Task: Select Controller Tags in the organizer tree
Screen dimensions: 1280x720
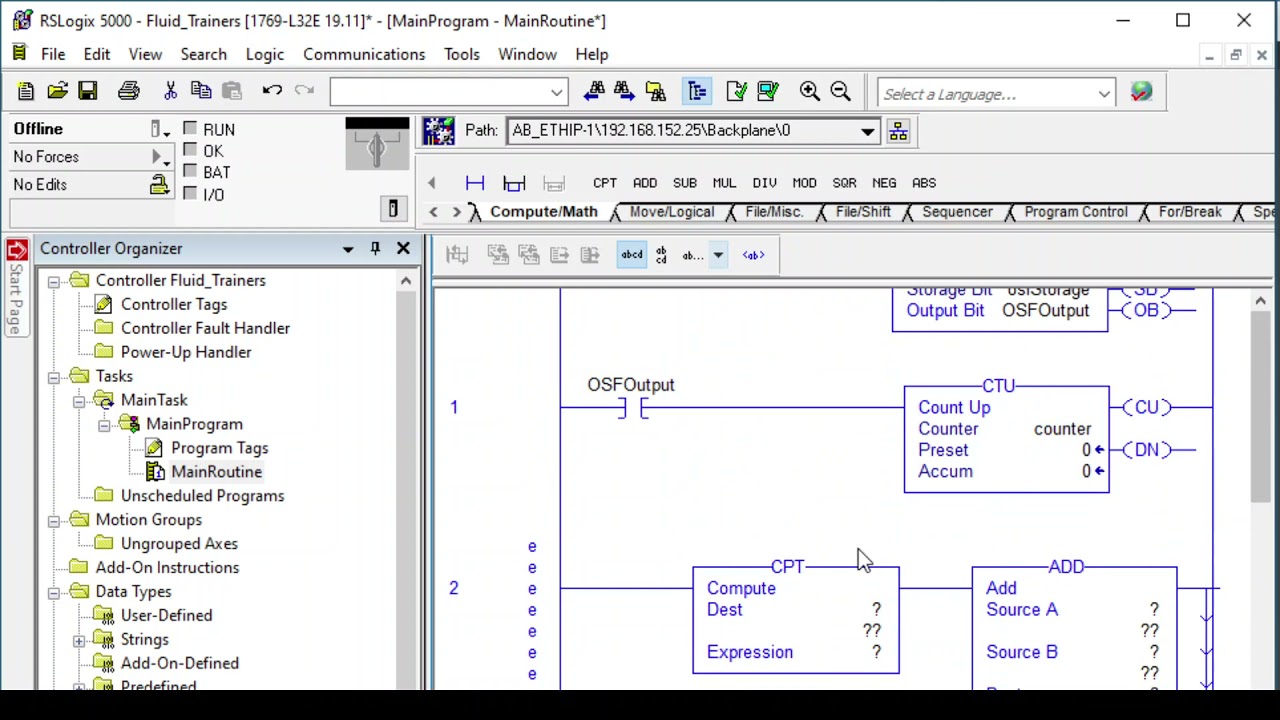Action: click(x=174, y=304)
